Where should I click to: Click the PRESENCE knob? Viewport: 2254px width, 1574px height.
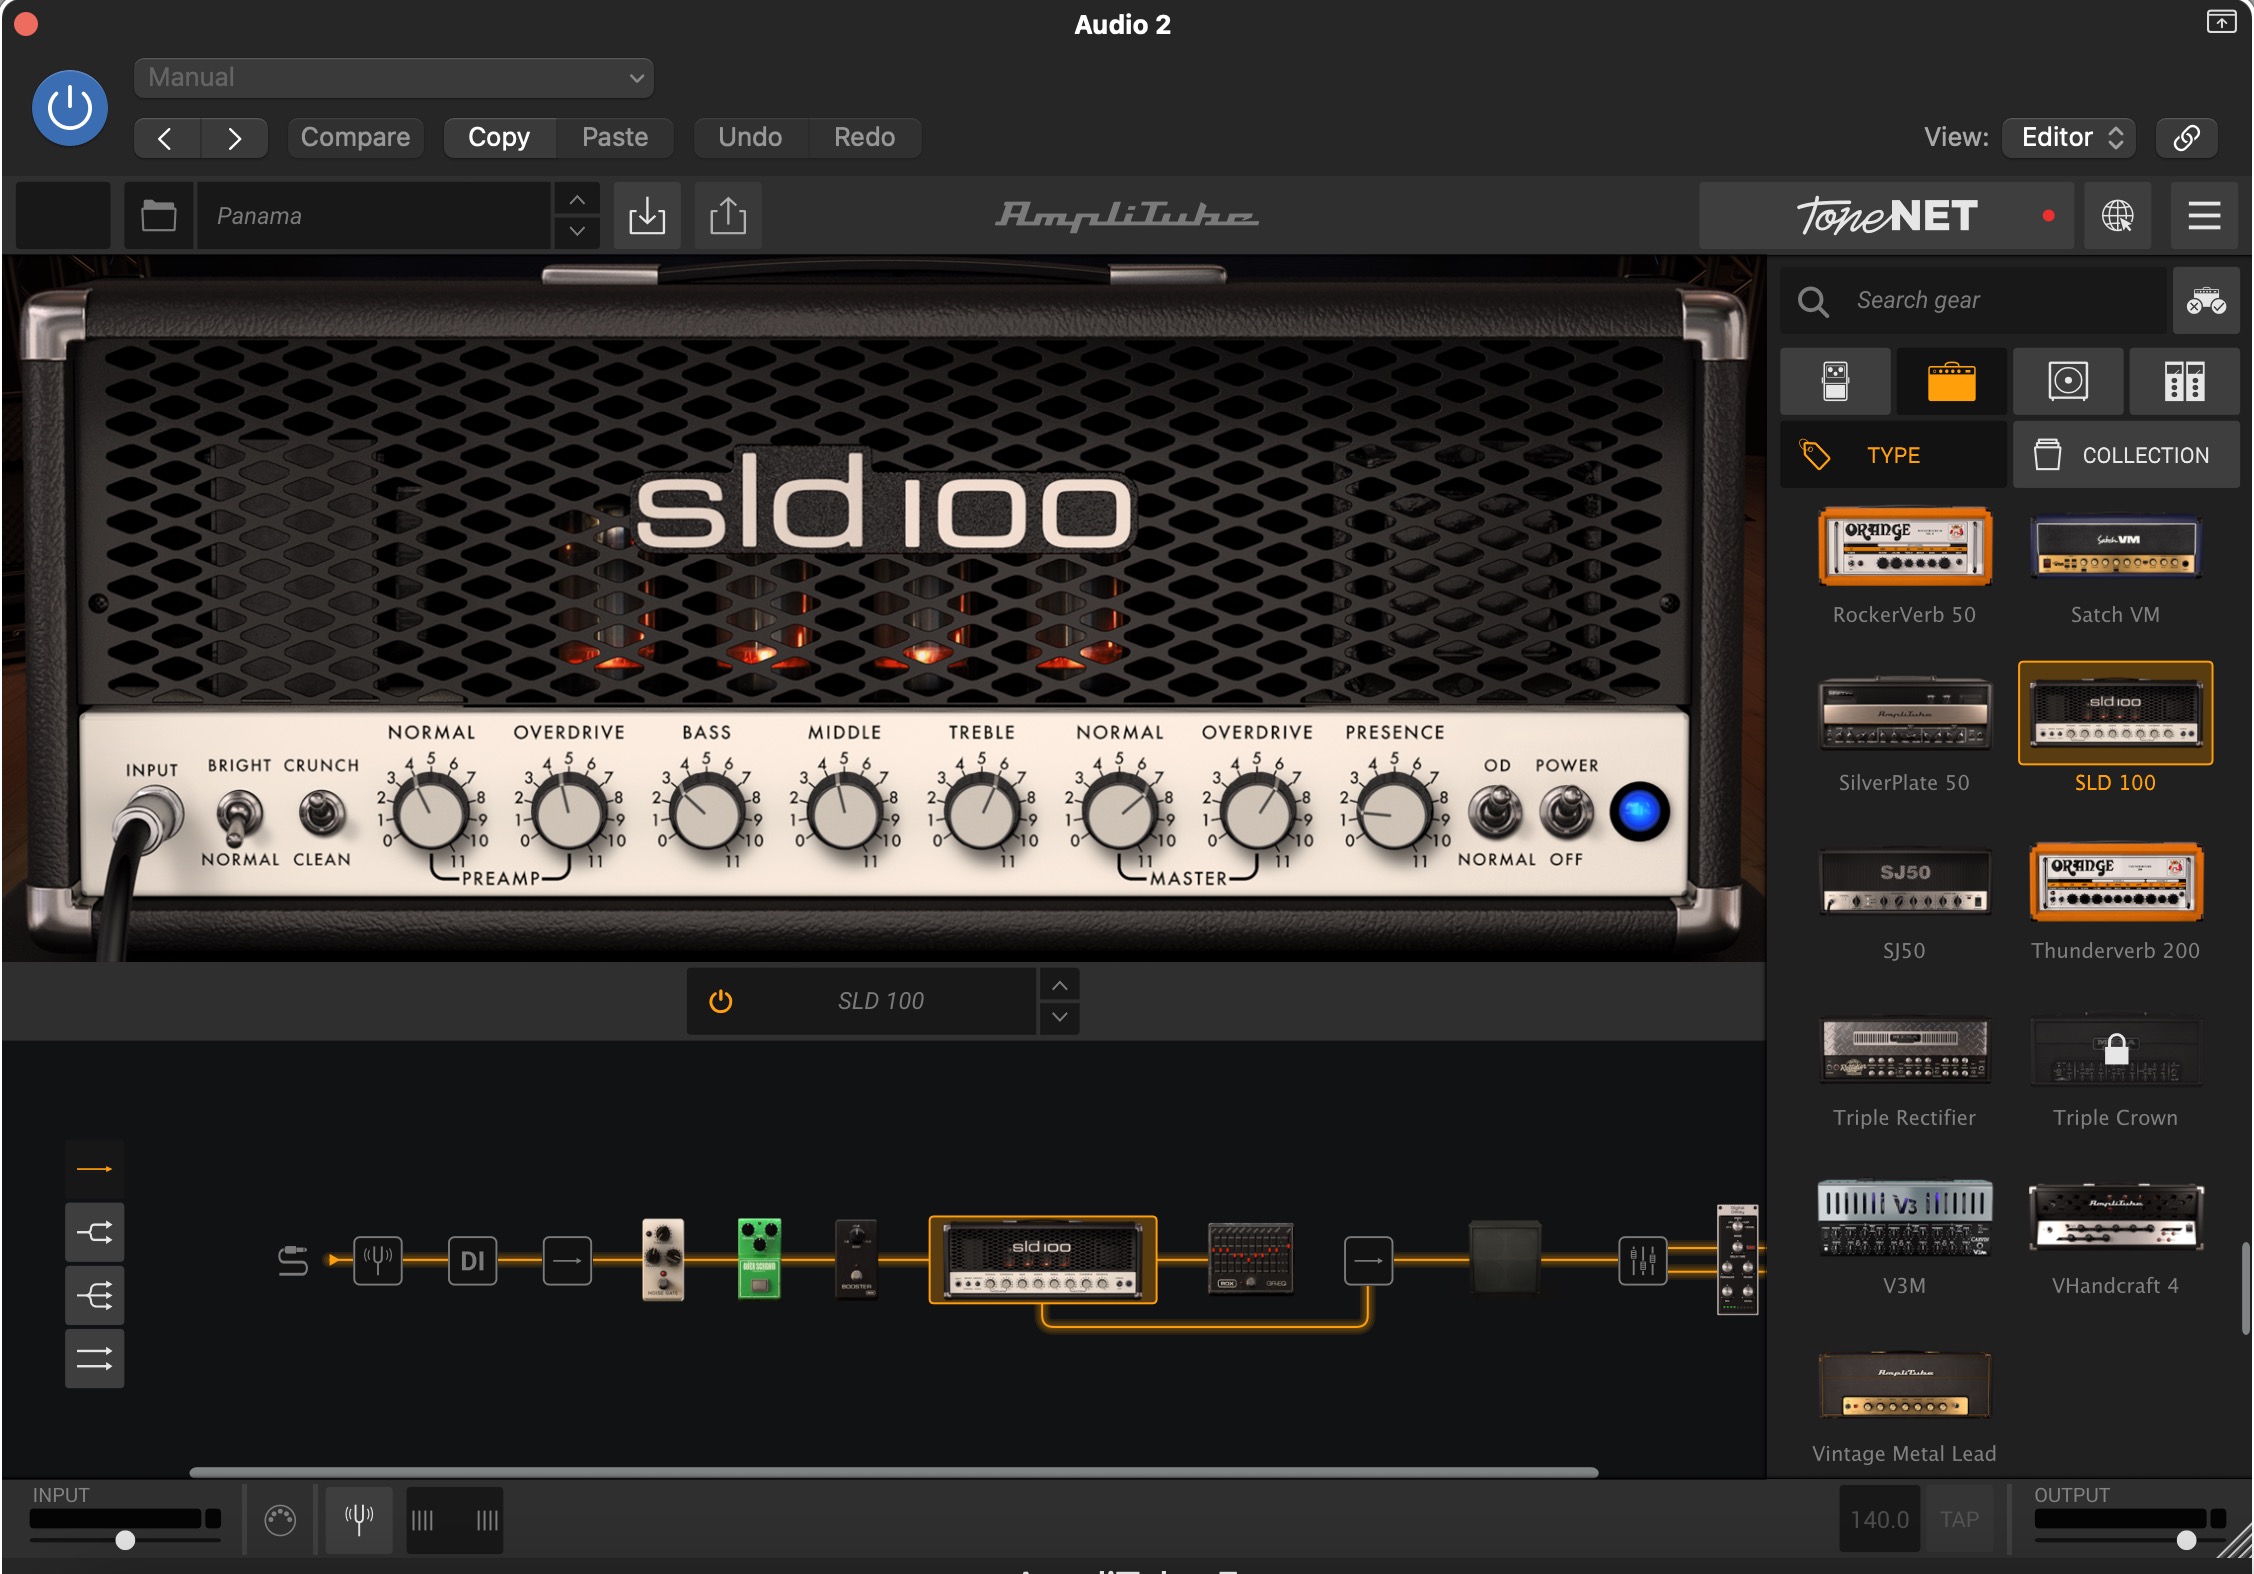(x=1393, y=813)
